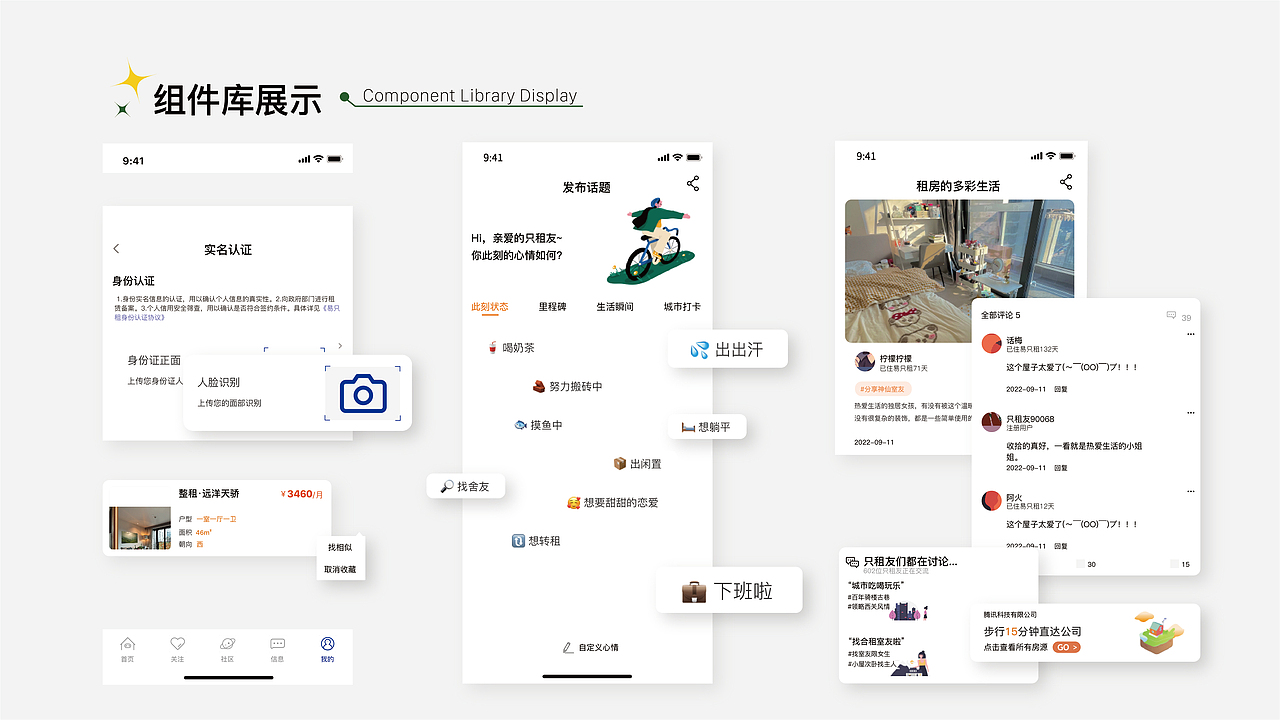
Task: Tap the 找舍友 floating mood chip
Action: coord(466,486)
